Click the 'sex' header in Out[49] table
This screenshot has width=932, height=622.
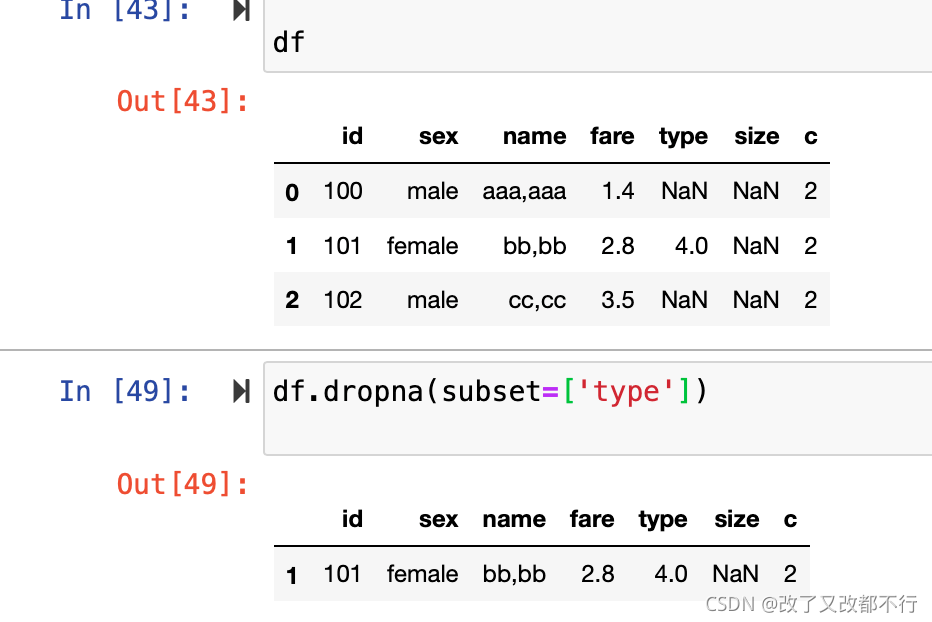(x=439, y=520)
